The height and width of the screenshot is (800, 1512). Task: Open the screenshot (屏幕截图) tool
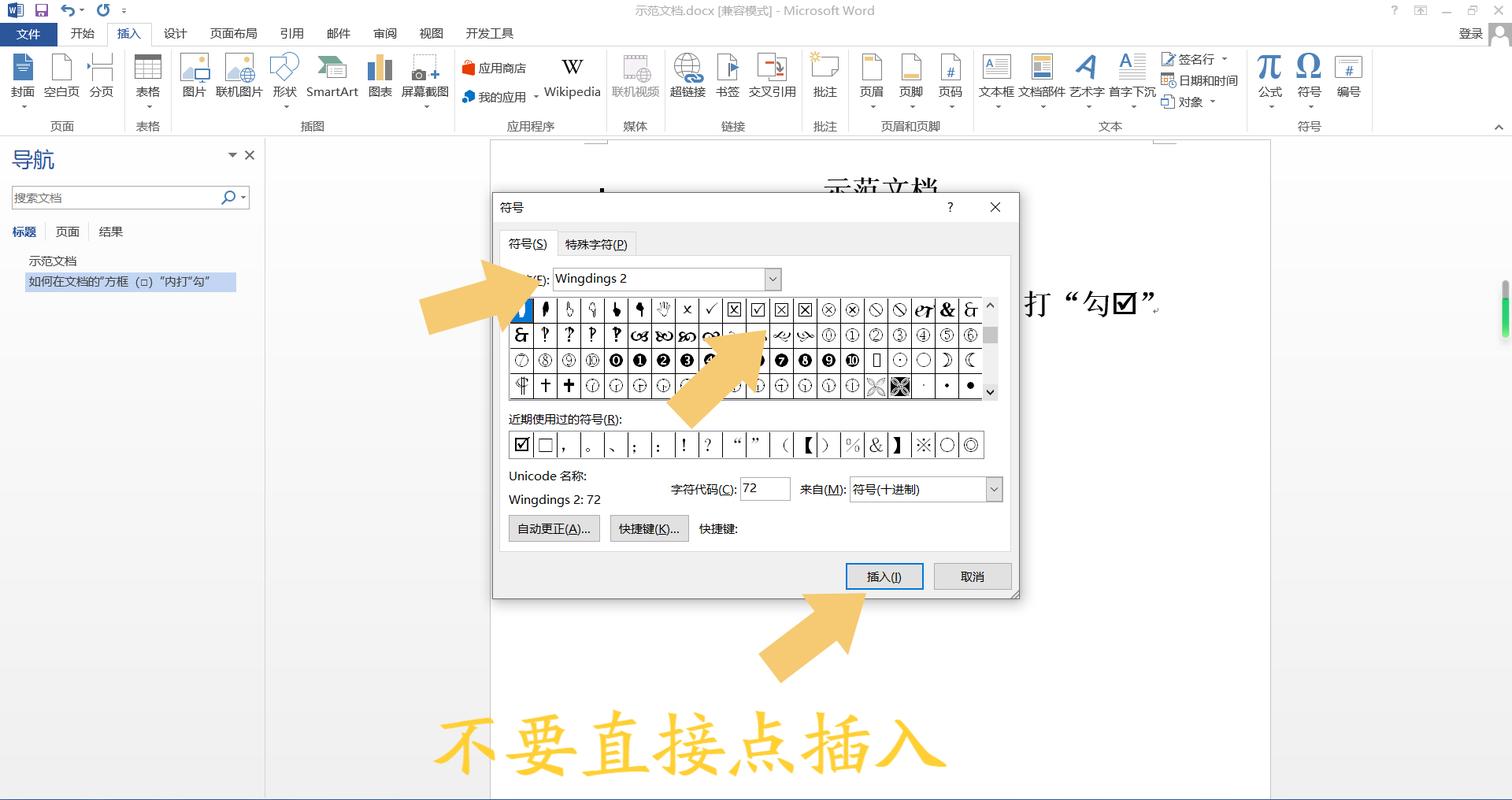click(425, 80)
